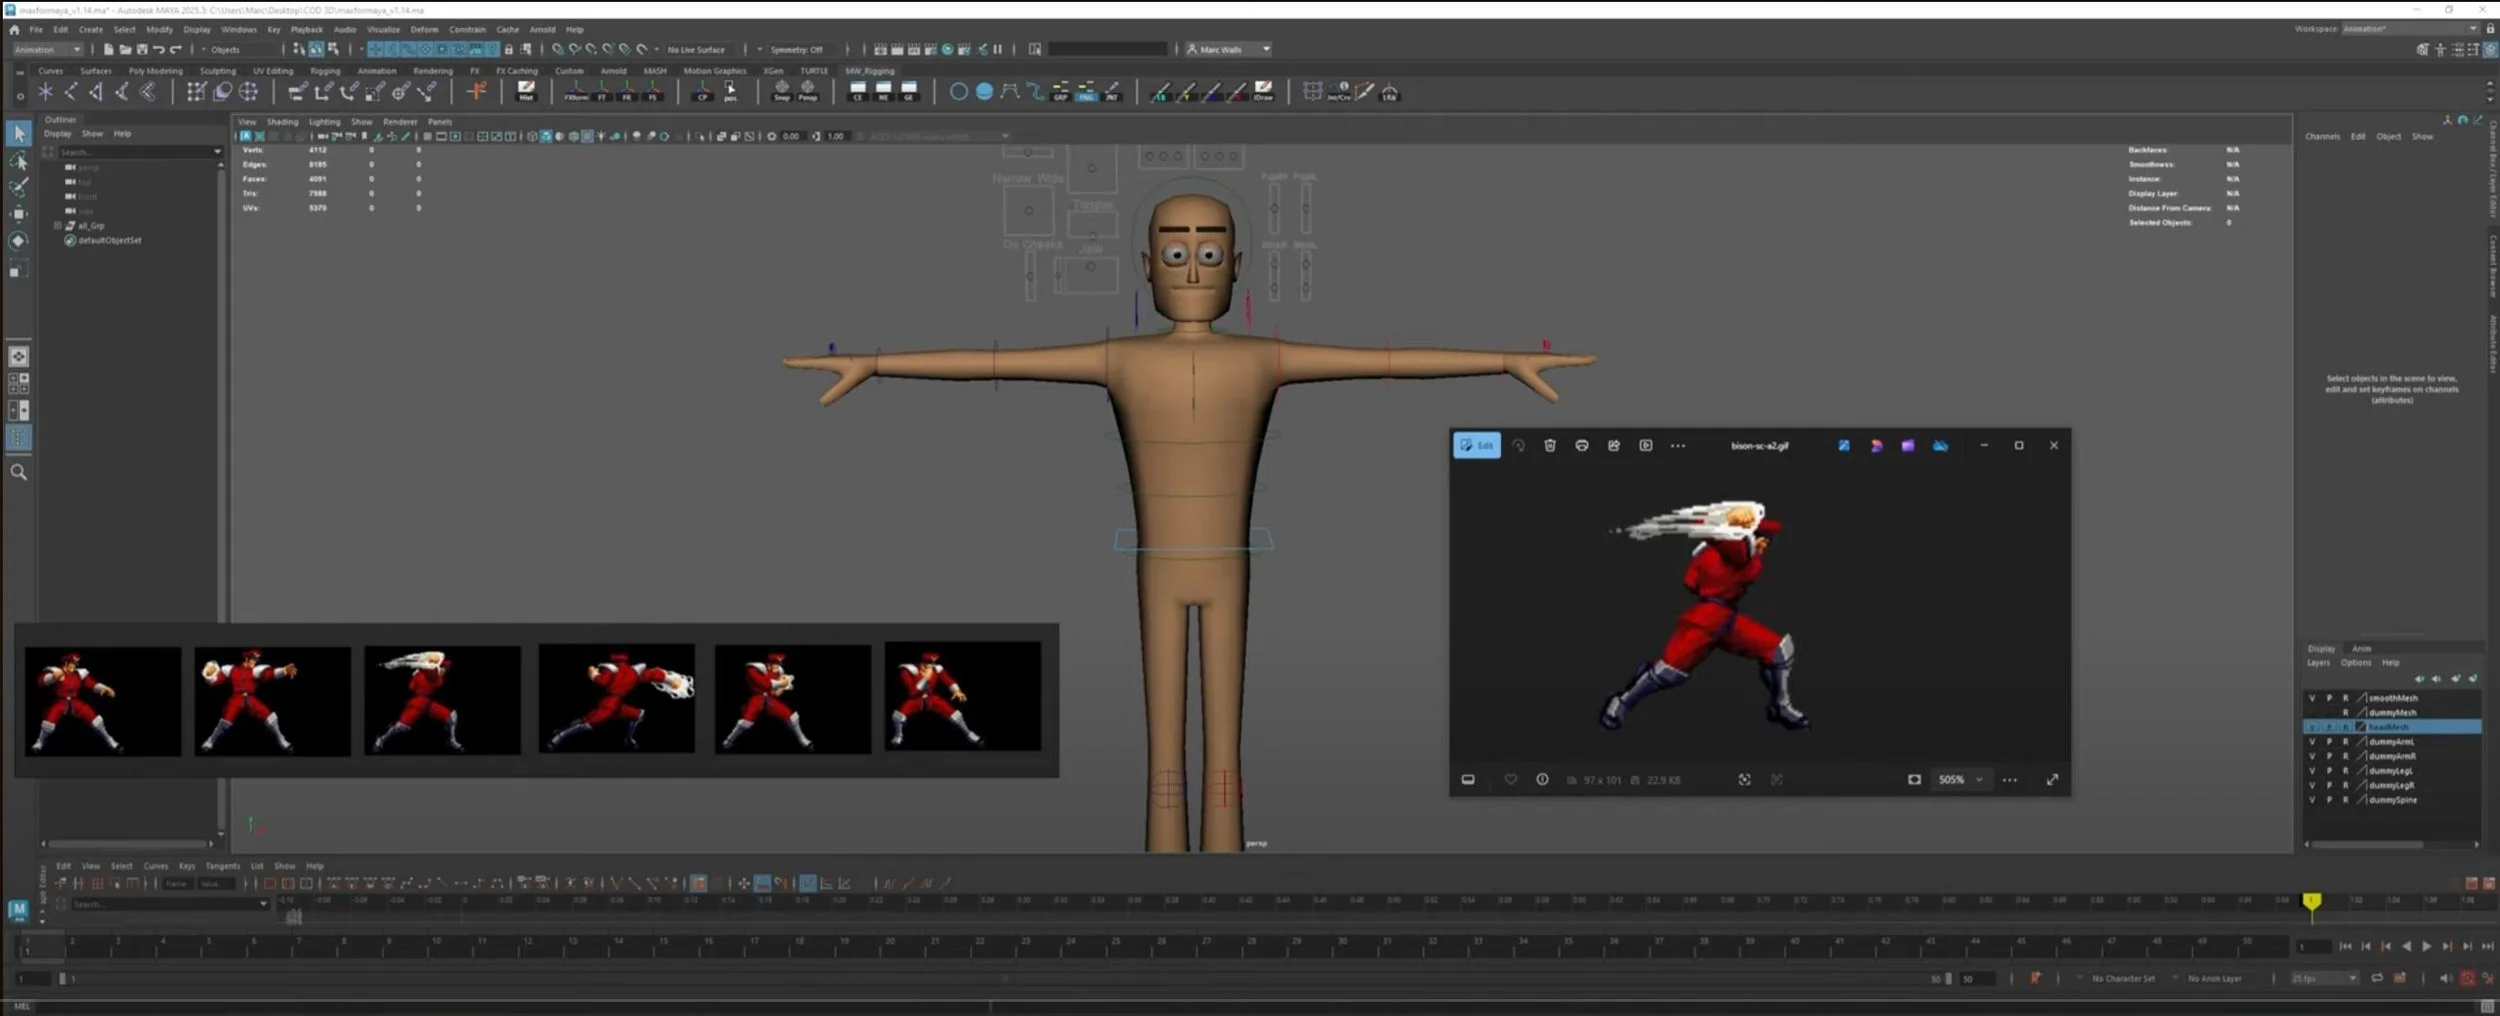
Task: Toggle loop playback button near fps
Action: 2377,978
